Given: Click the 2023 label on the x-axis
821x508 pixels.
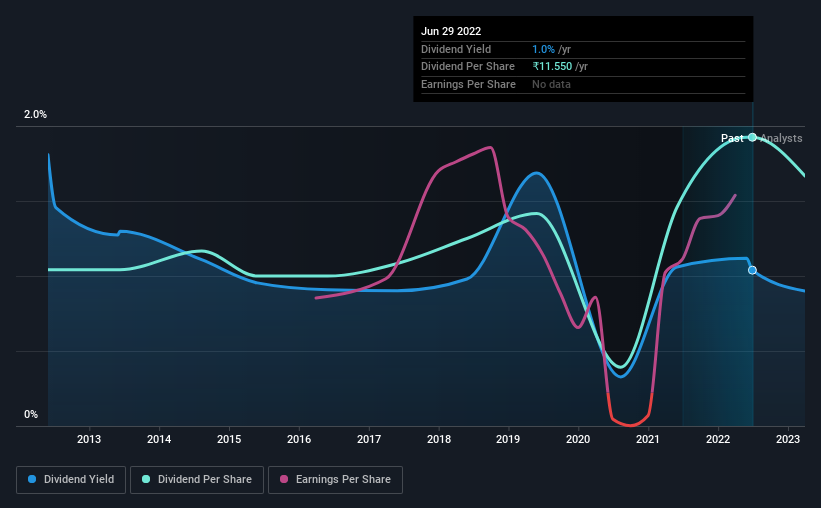Looking at the screenshot, I should [788, 439].
